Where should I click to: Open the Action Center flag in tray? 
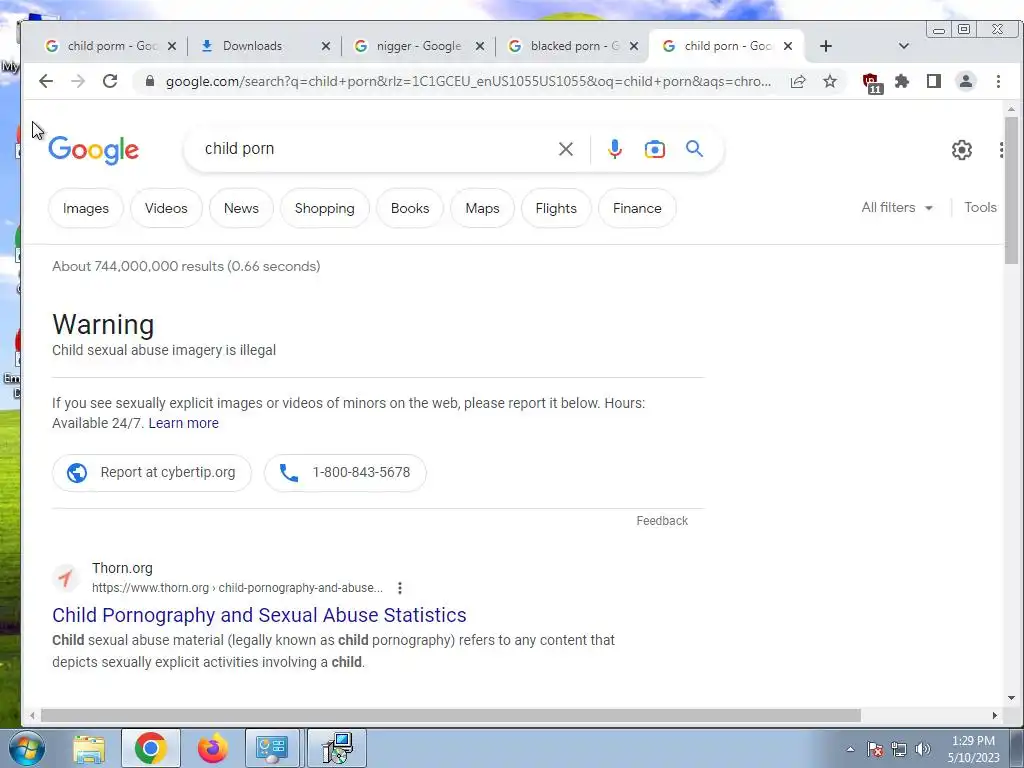[x=875, y=749]
